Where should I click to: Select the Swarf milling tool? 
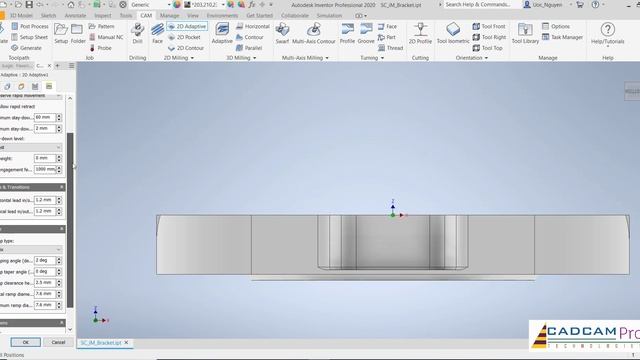click(282, 33)
